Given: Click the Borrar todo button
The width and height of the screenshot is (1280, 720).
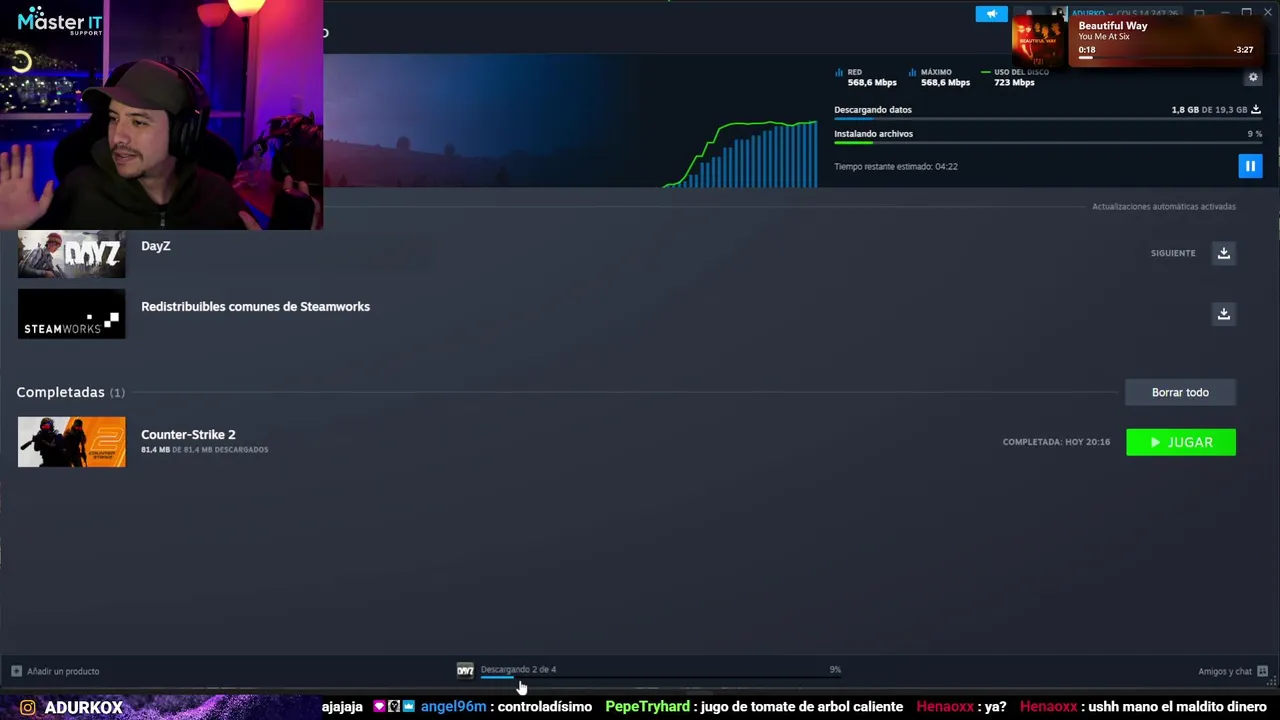Looking at the screenshot, I should pos(1180,392).
